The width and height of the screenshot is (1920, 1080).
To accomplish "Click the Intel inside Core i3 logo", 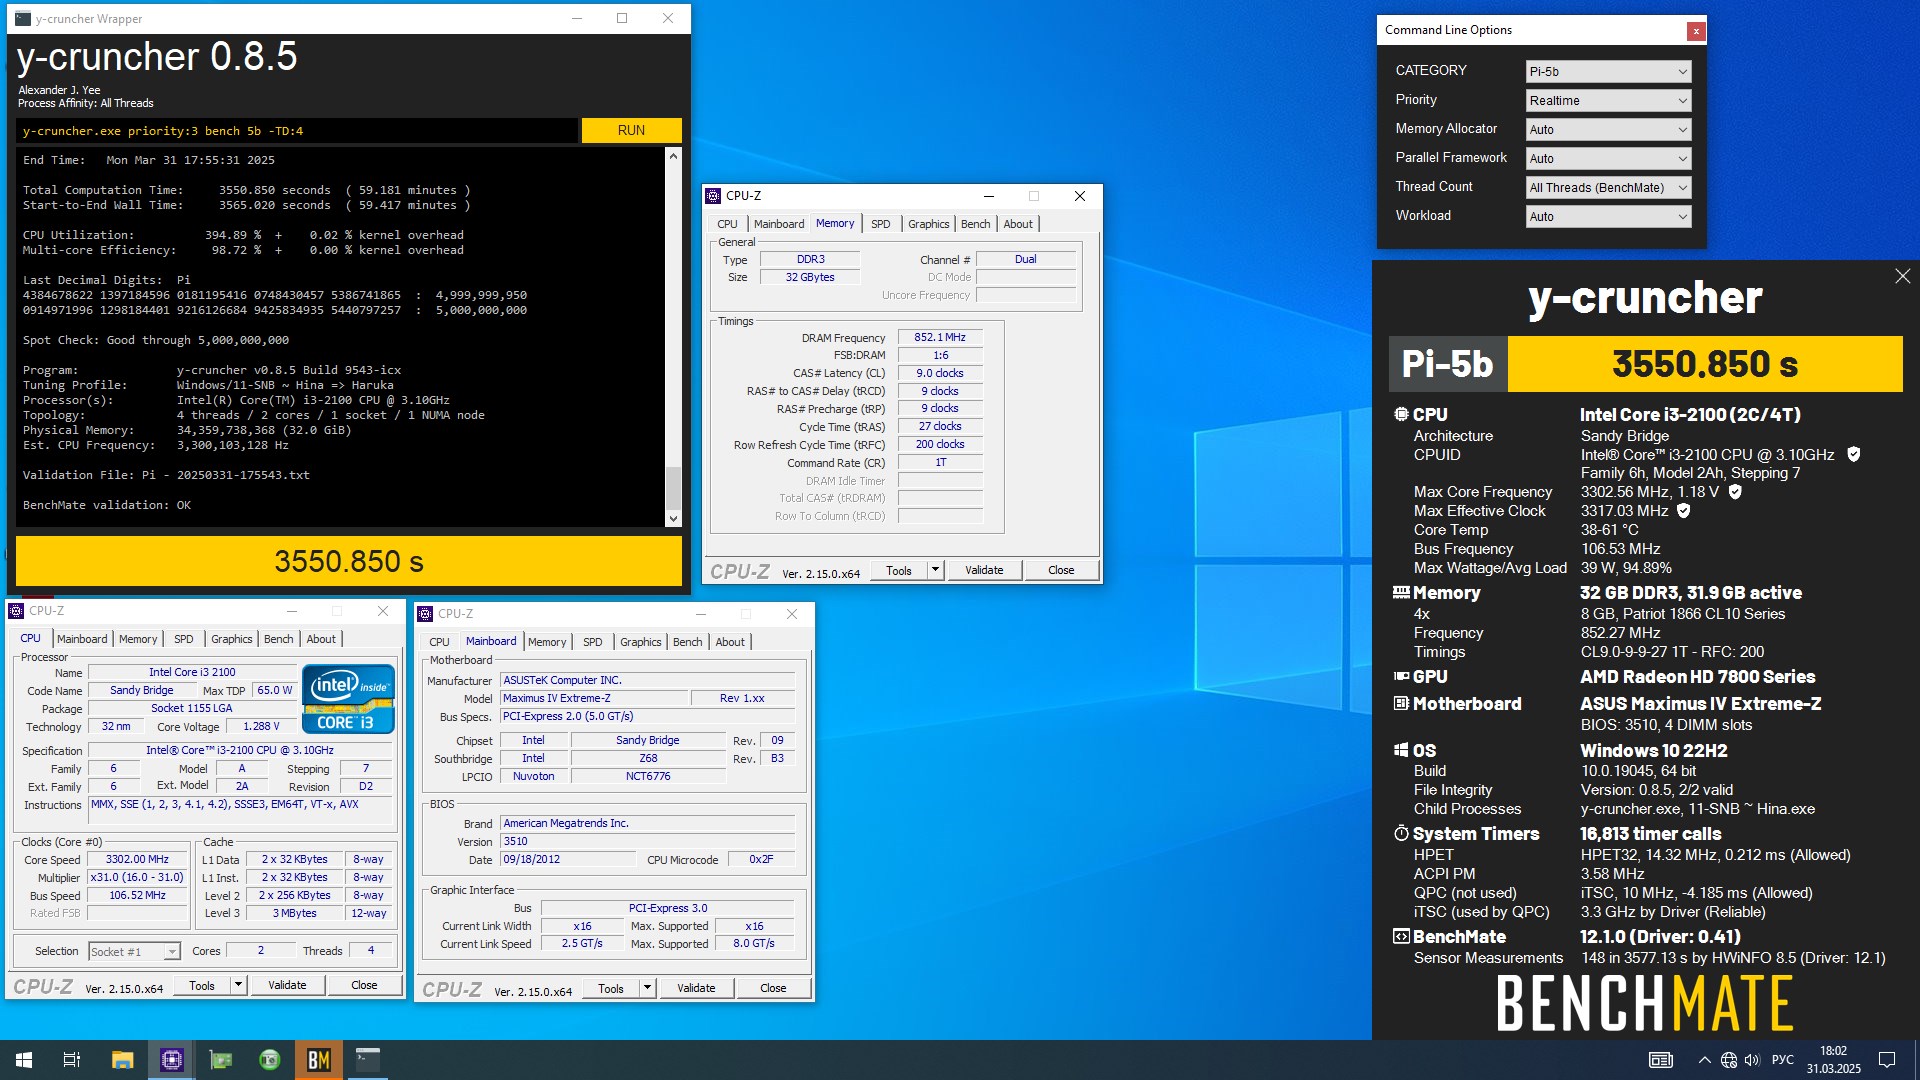I will click(348, 698).
